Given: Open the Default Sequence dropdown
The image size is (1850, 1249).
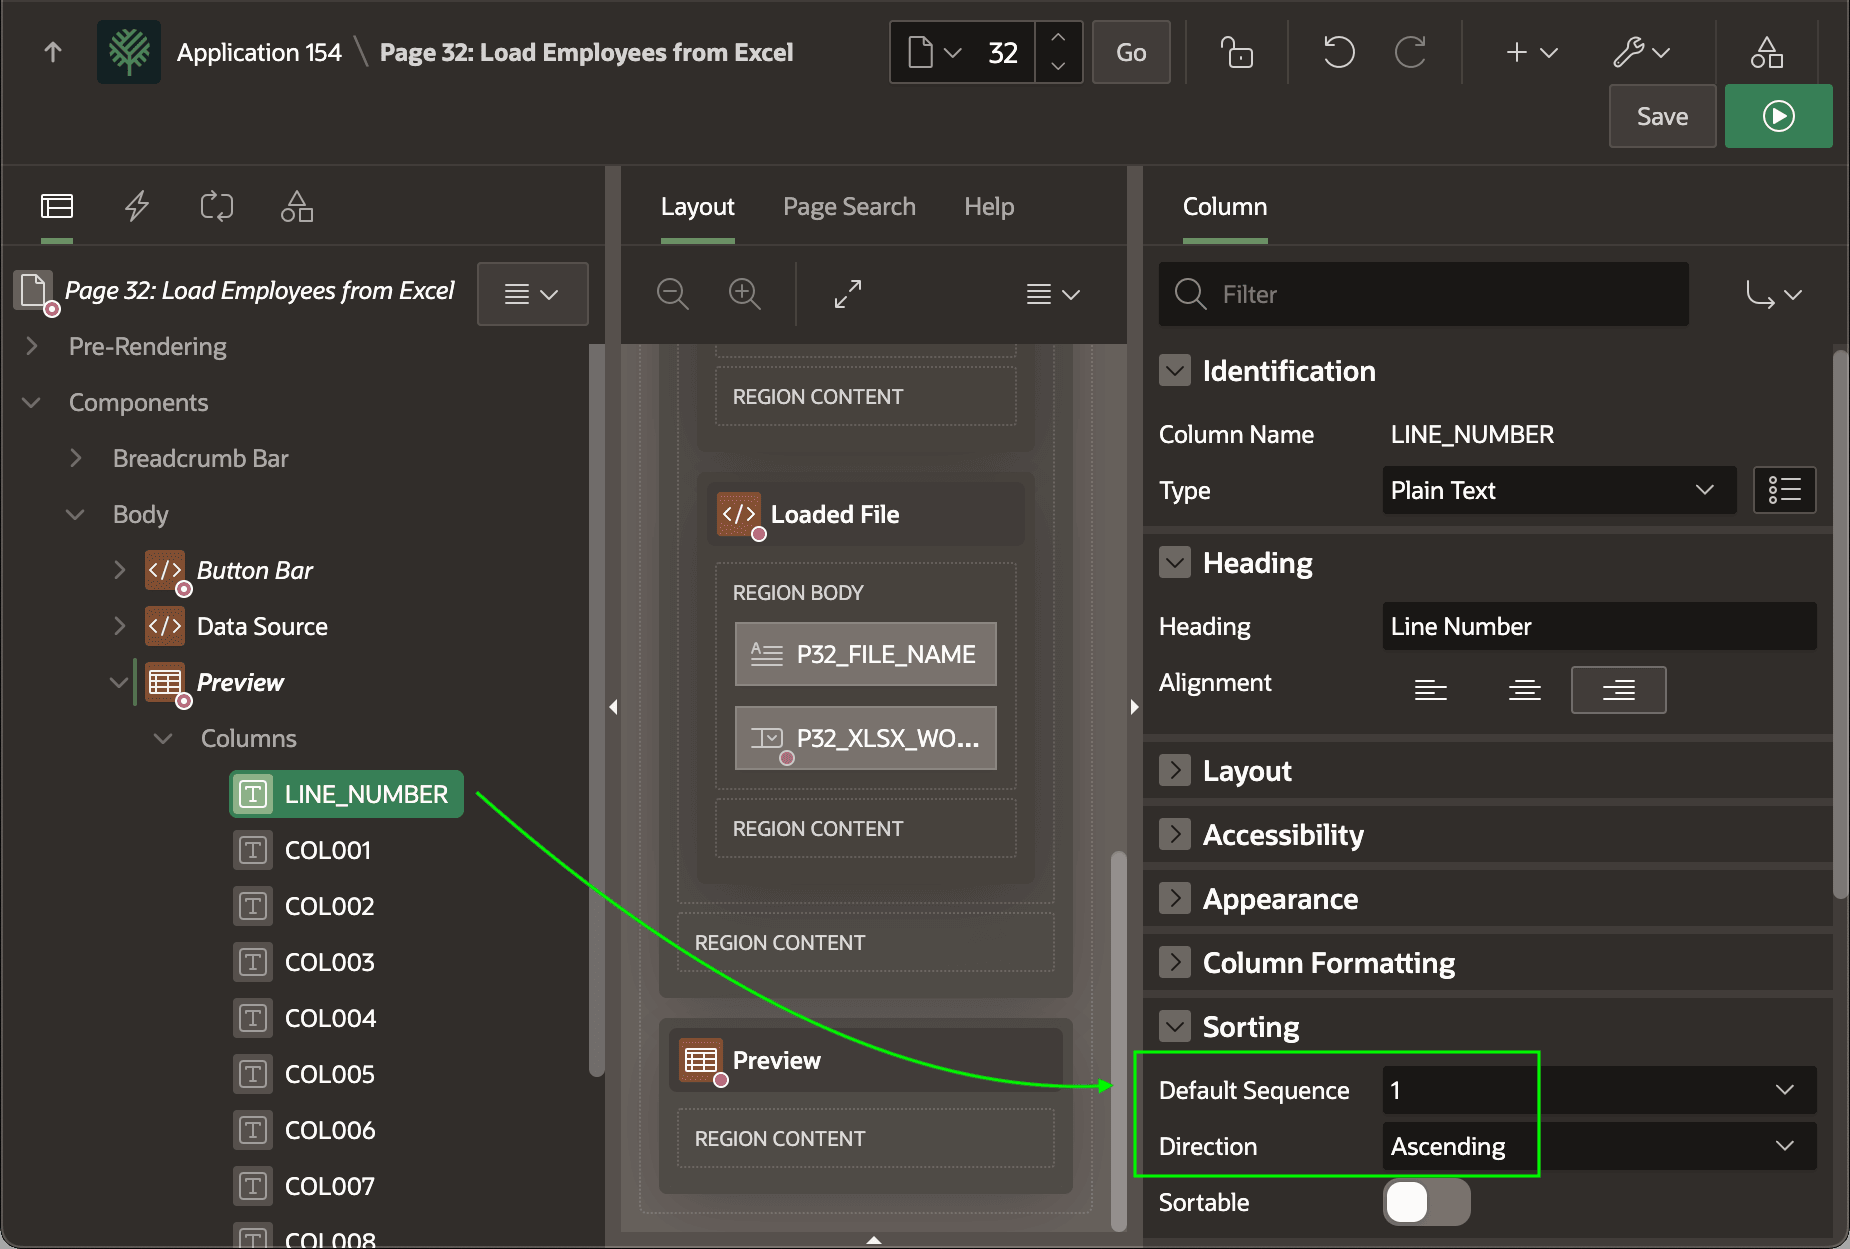Looking at the screenshot, I should [x=1599, y=1090].
